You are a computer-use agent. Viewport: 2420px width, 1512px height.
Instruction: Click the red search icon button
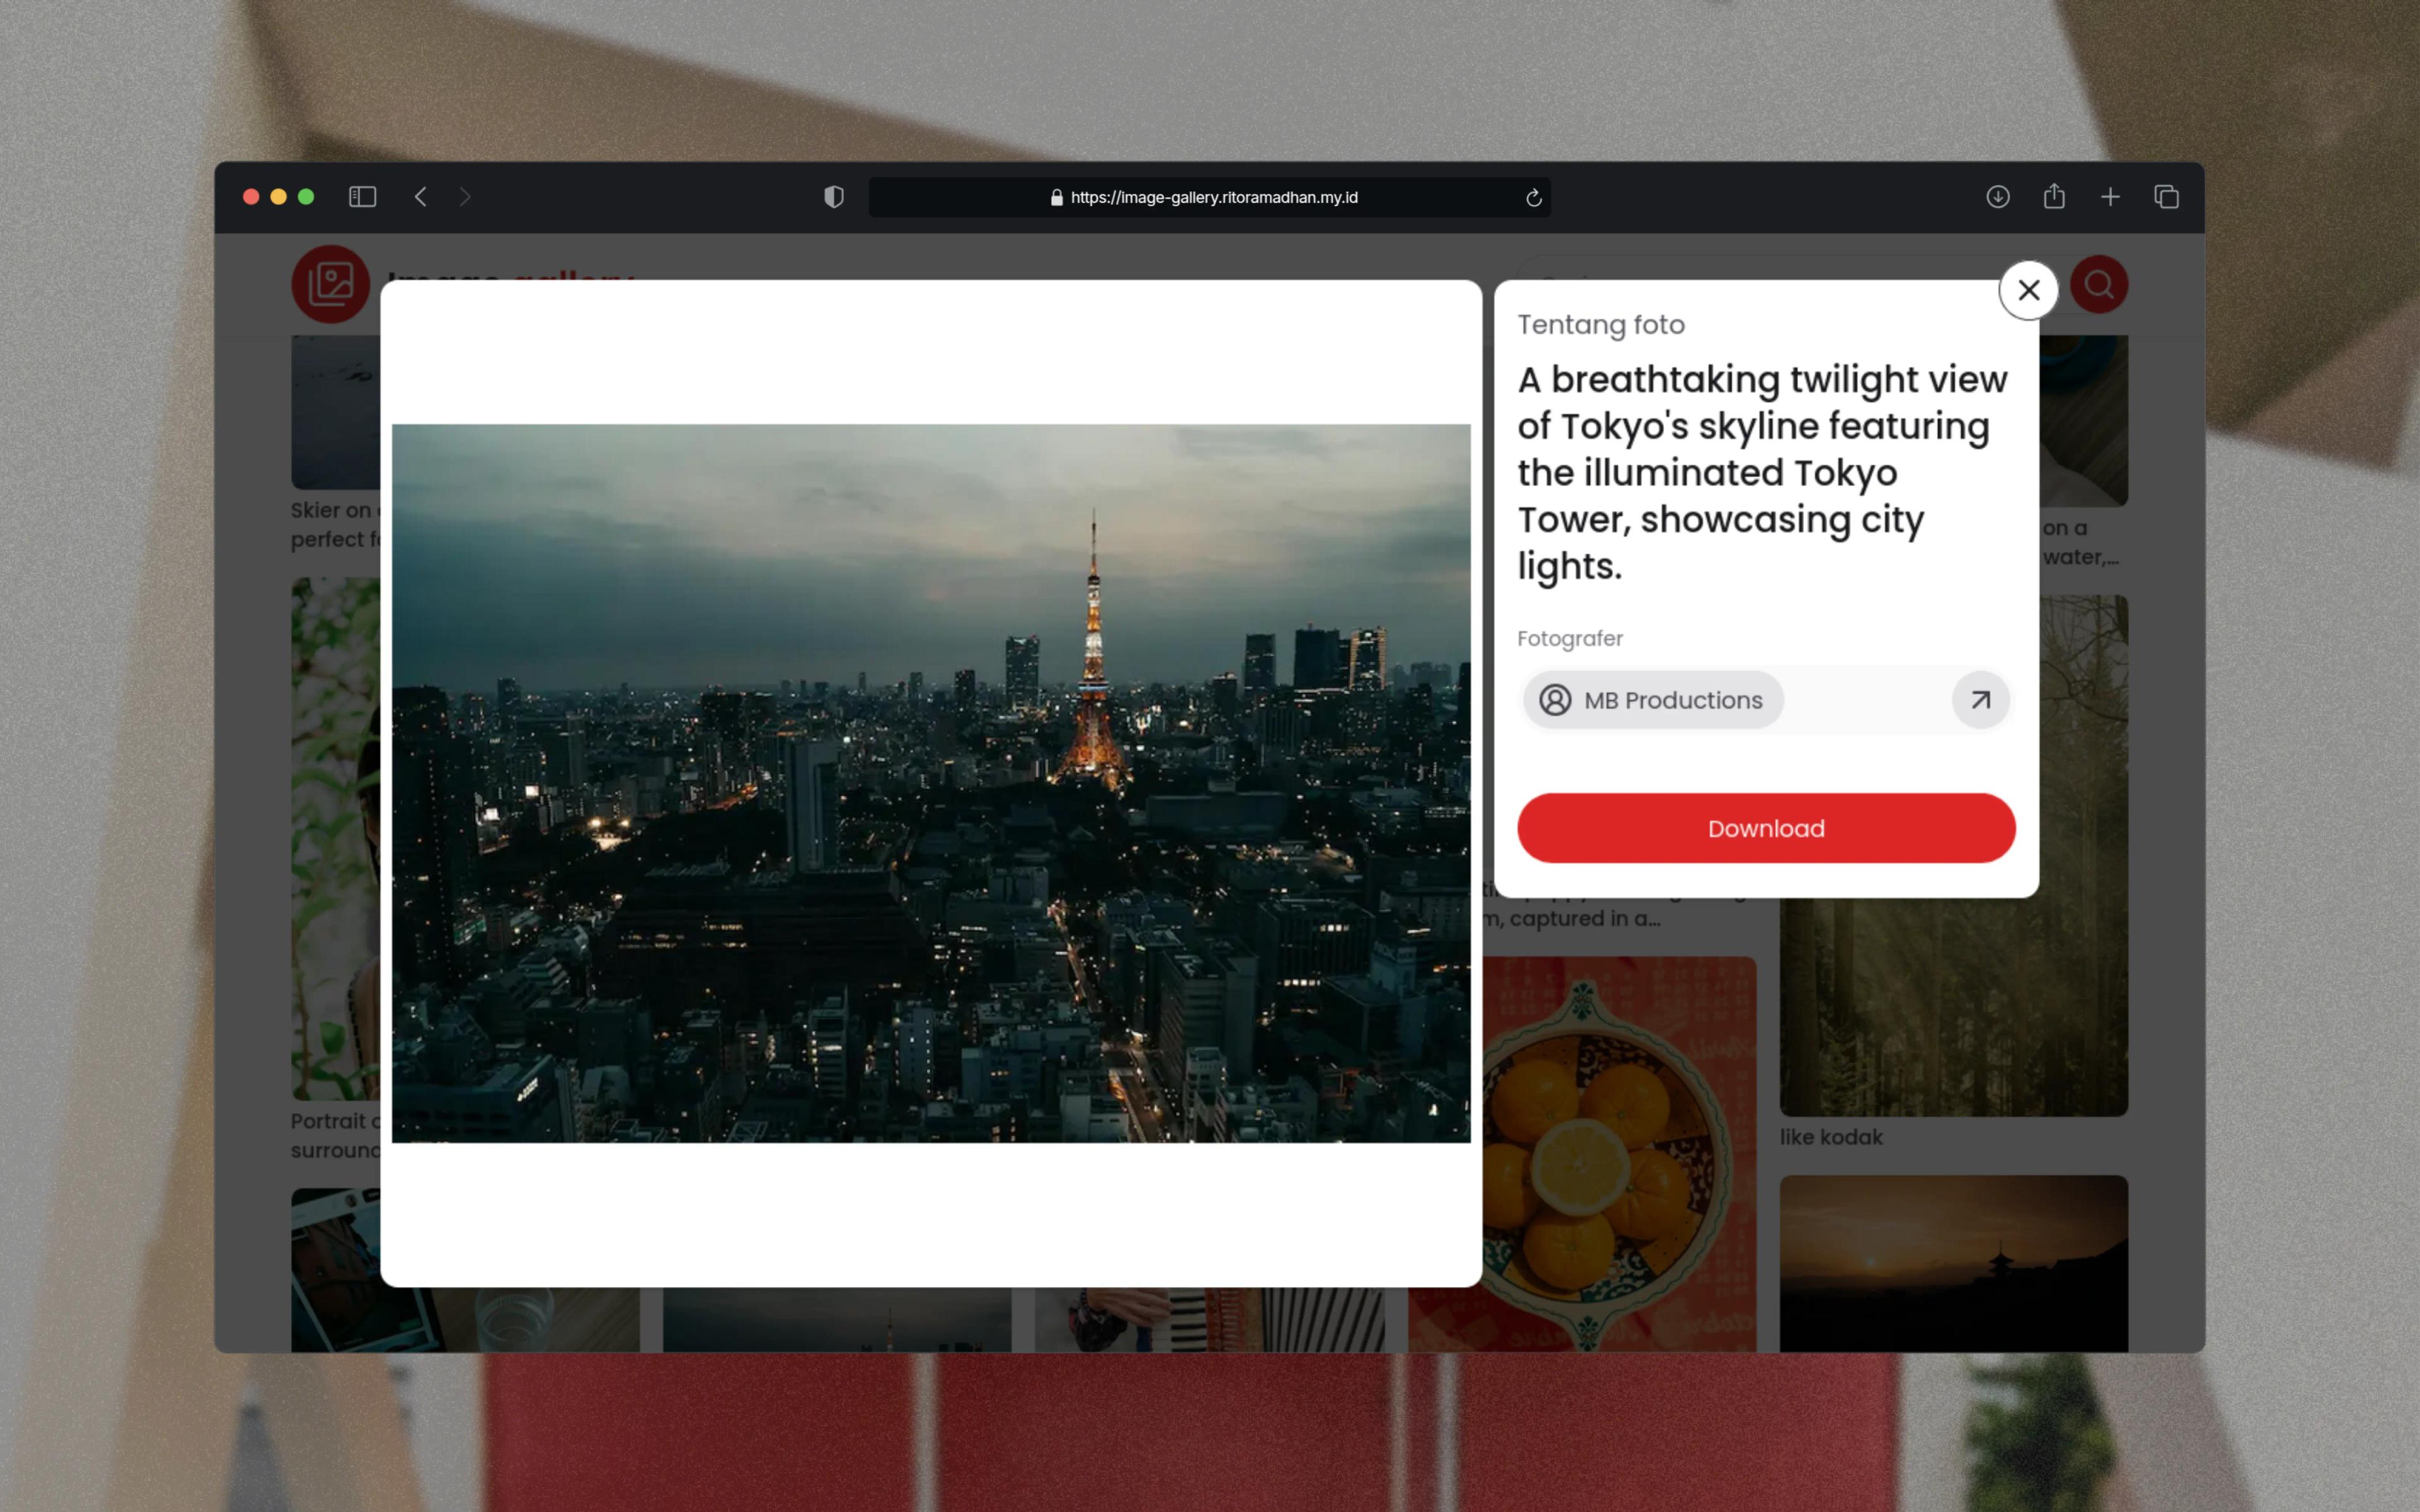[x=2098, y=285]
